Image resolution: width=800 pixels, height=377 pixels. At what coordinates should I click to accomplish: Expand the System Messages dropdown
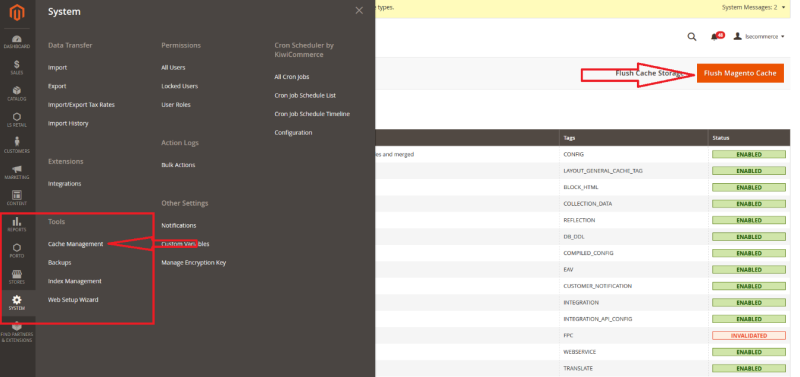[x=754, y=7]
